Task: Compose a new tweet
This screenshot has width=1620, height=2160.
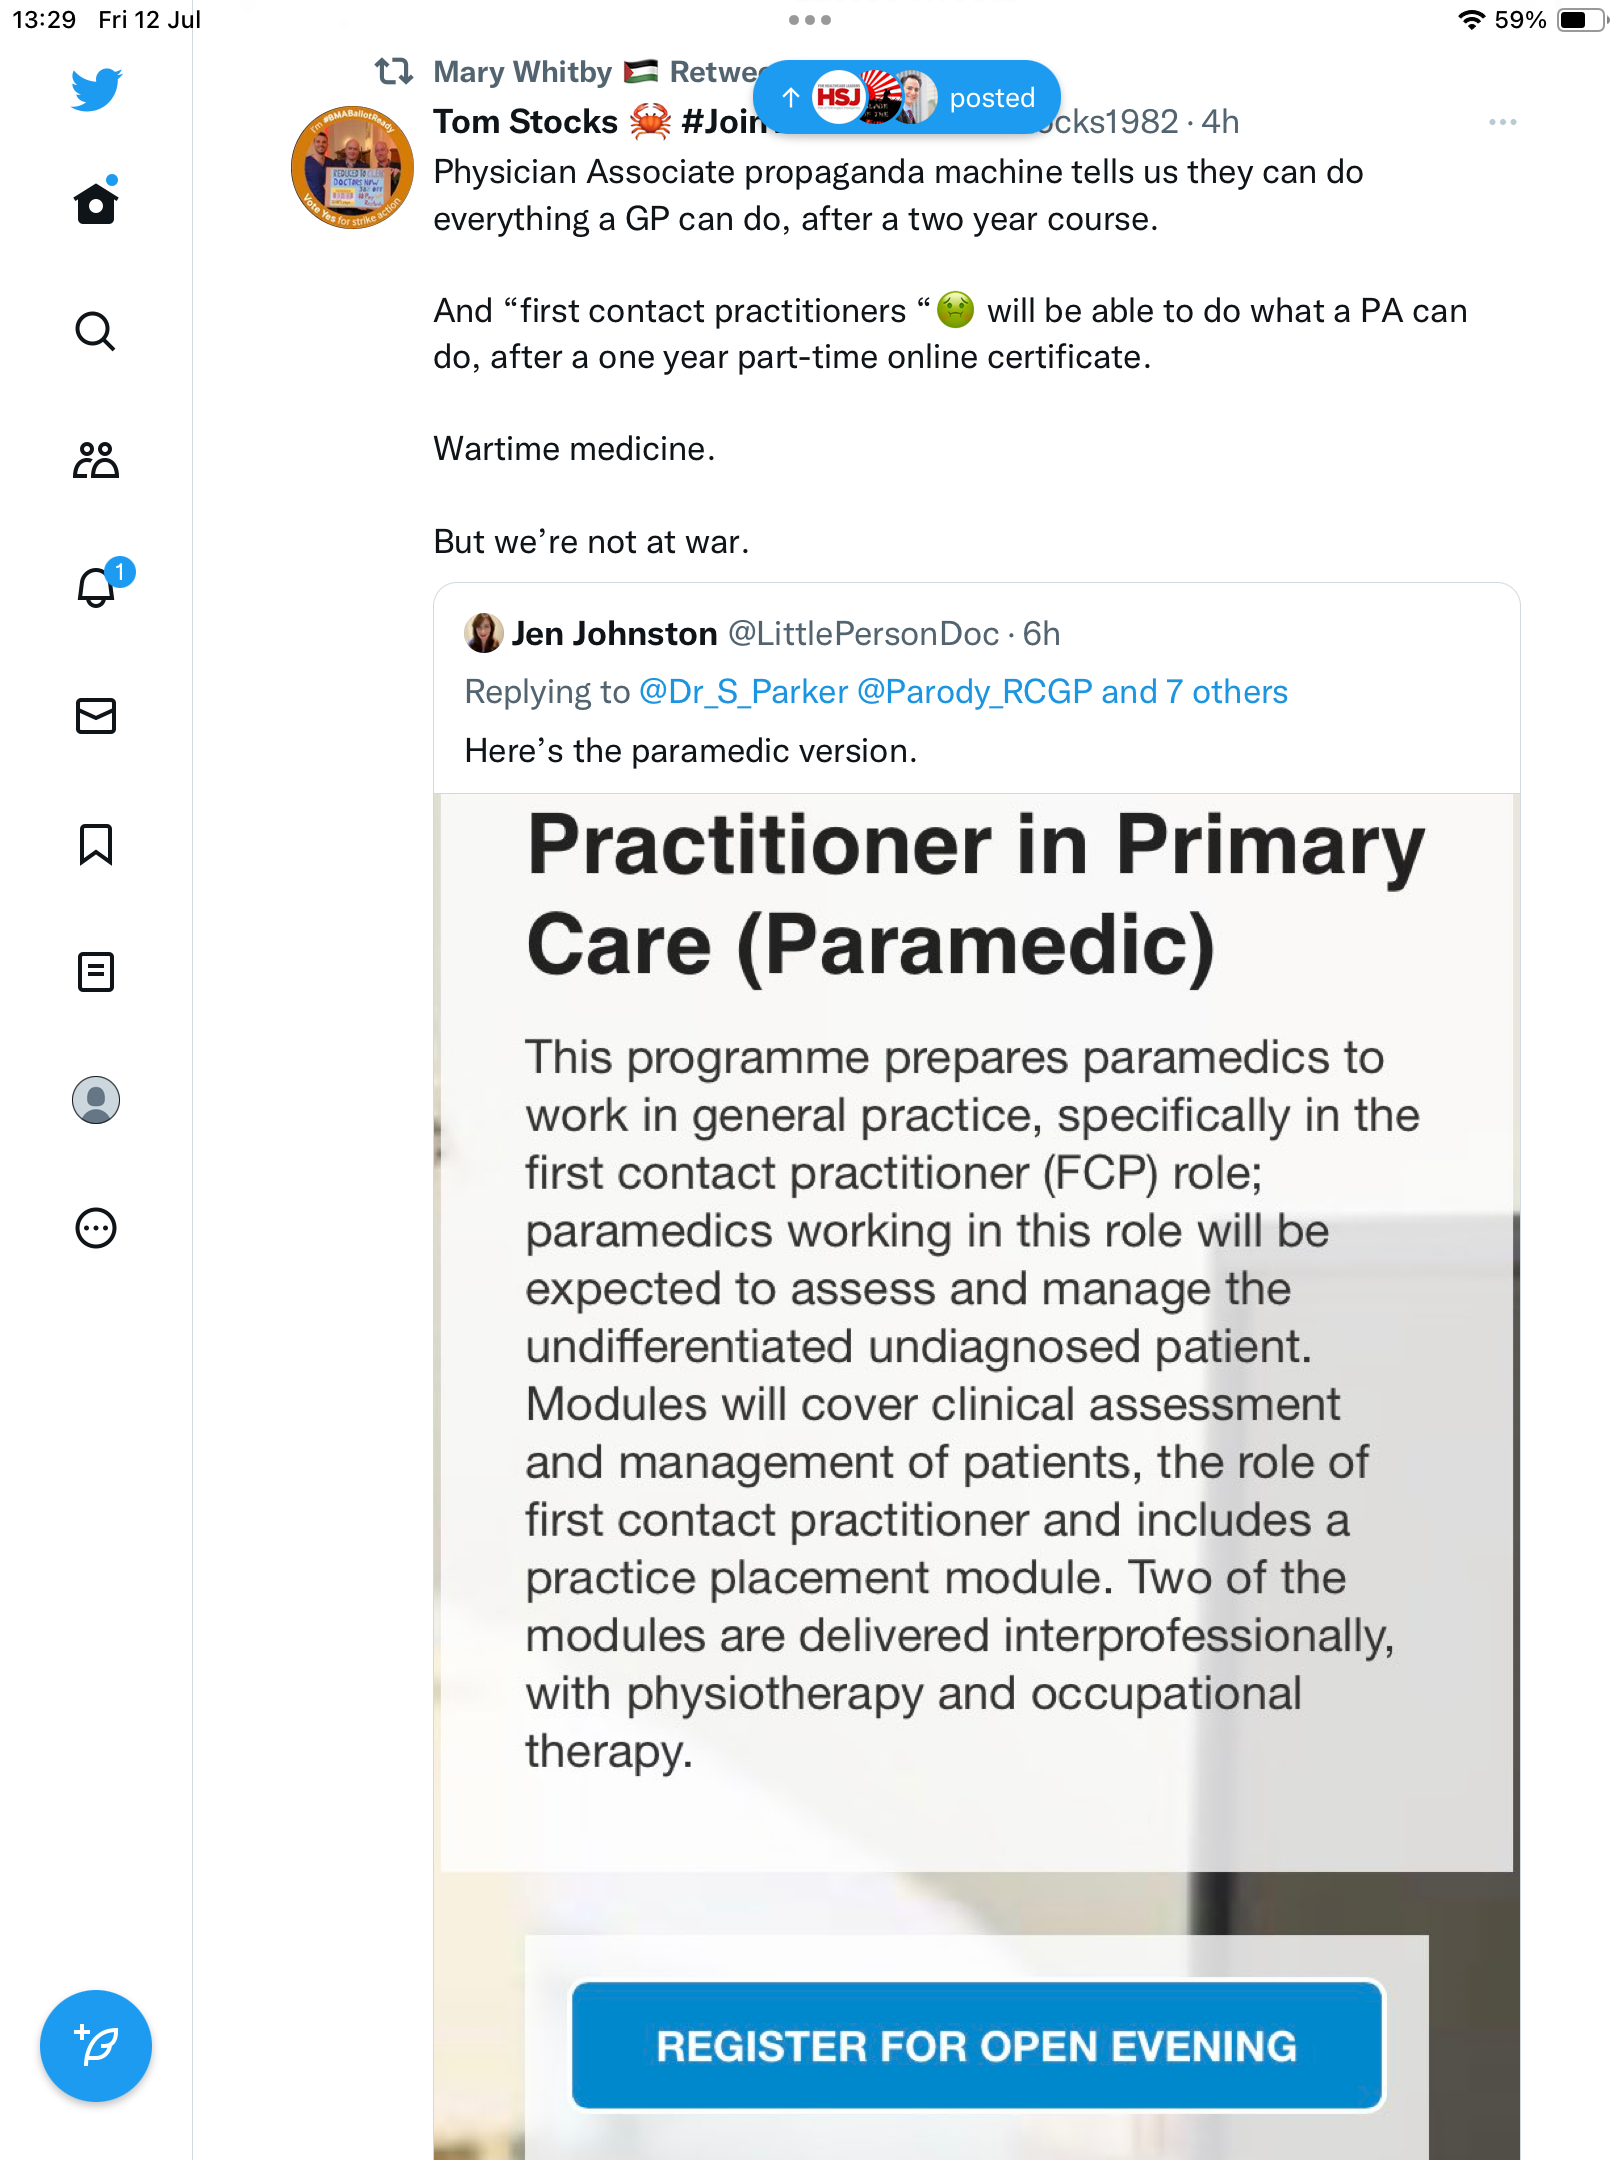Action: tap(96, 2046)
